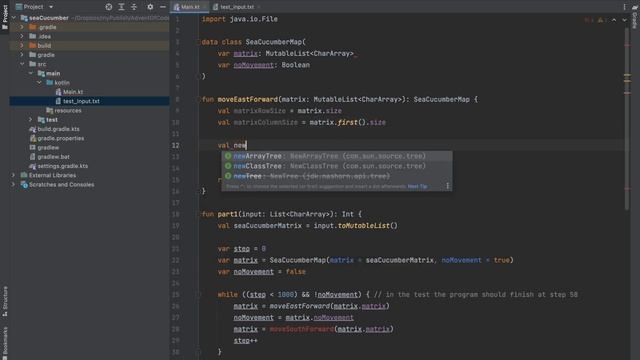Collapse the main source folder
This screenshot has height=360, width=640.
(x=31, y=73)
